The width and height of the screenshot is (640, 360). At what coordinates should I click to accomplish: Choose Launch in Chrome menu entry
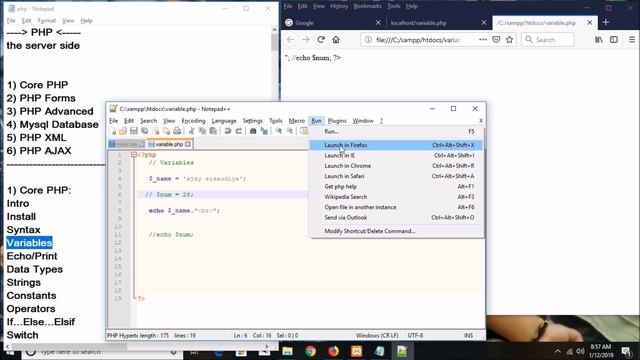point(396,166)
